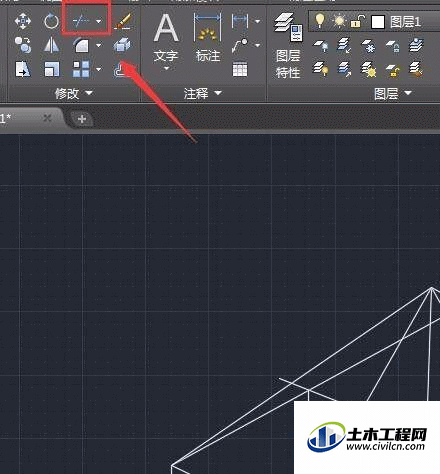
Task: Click the Layer Unlock icon
Action: 393,69
